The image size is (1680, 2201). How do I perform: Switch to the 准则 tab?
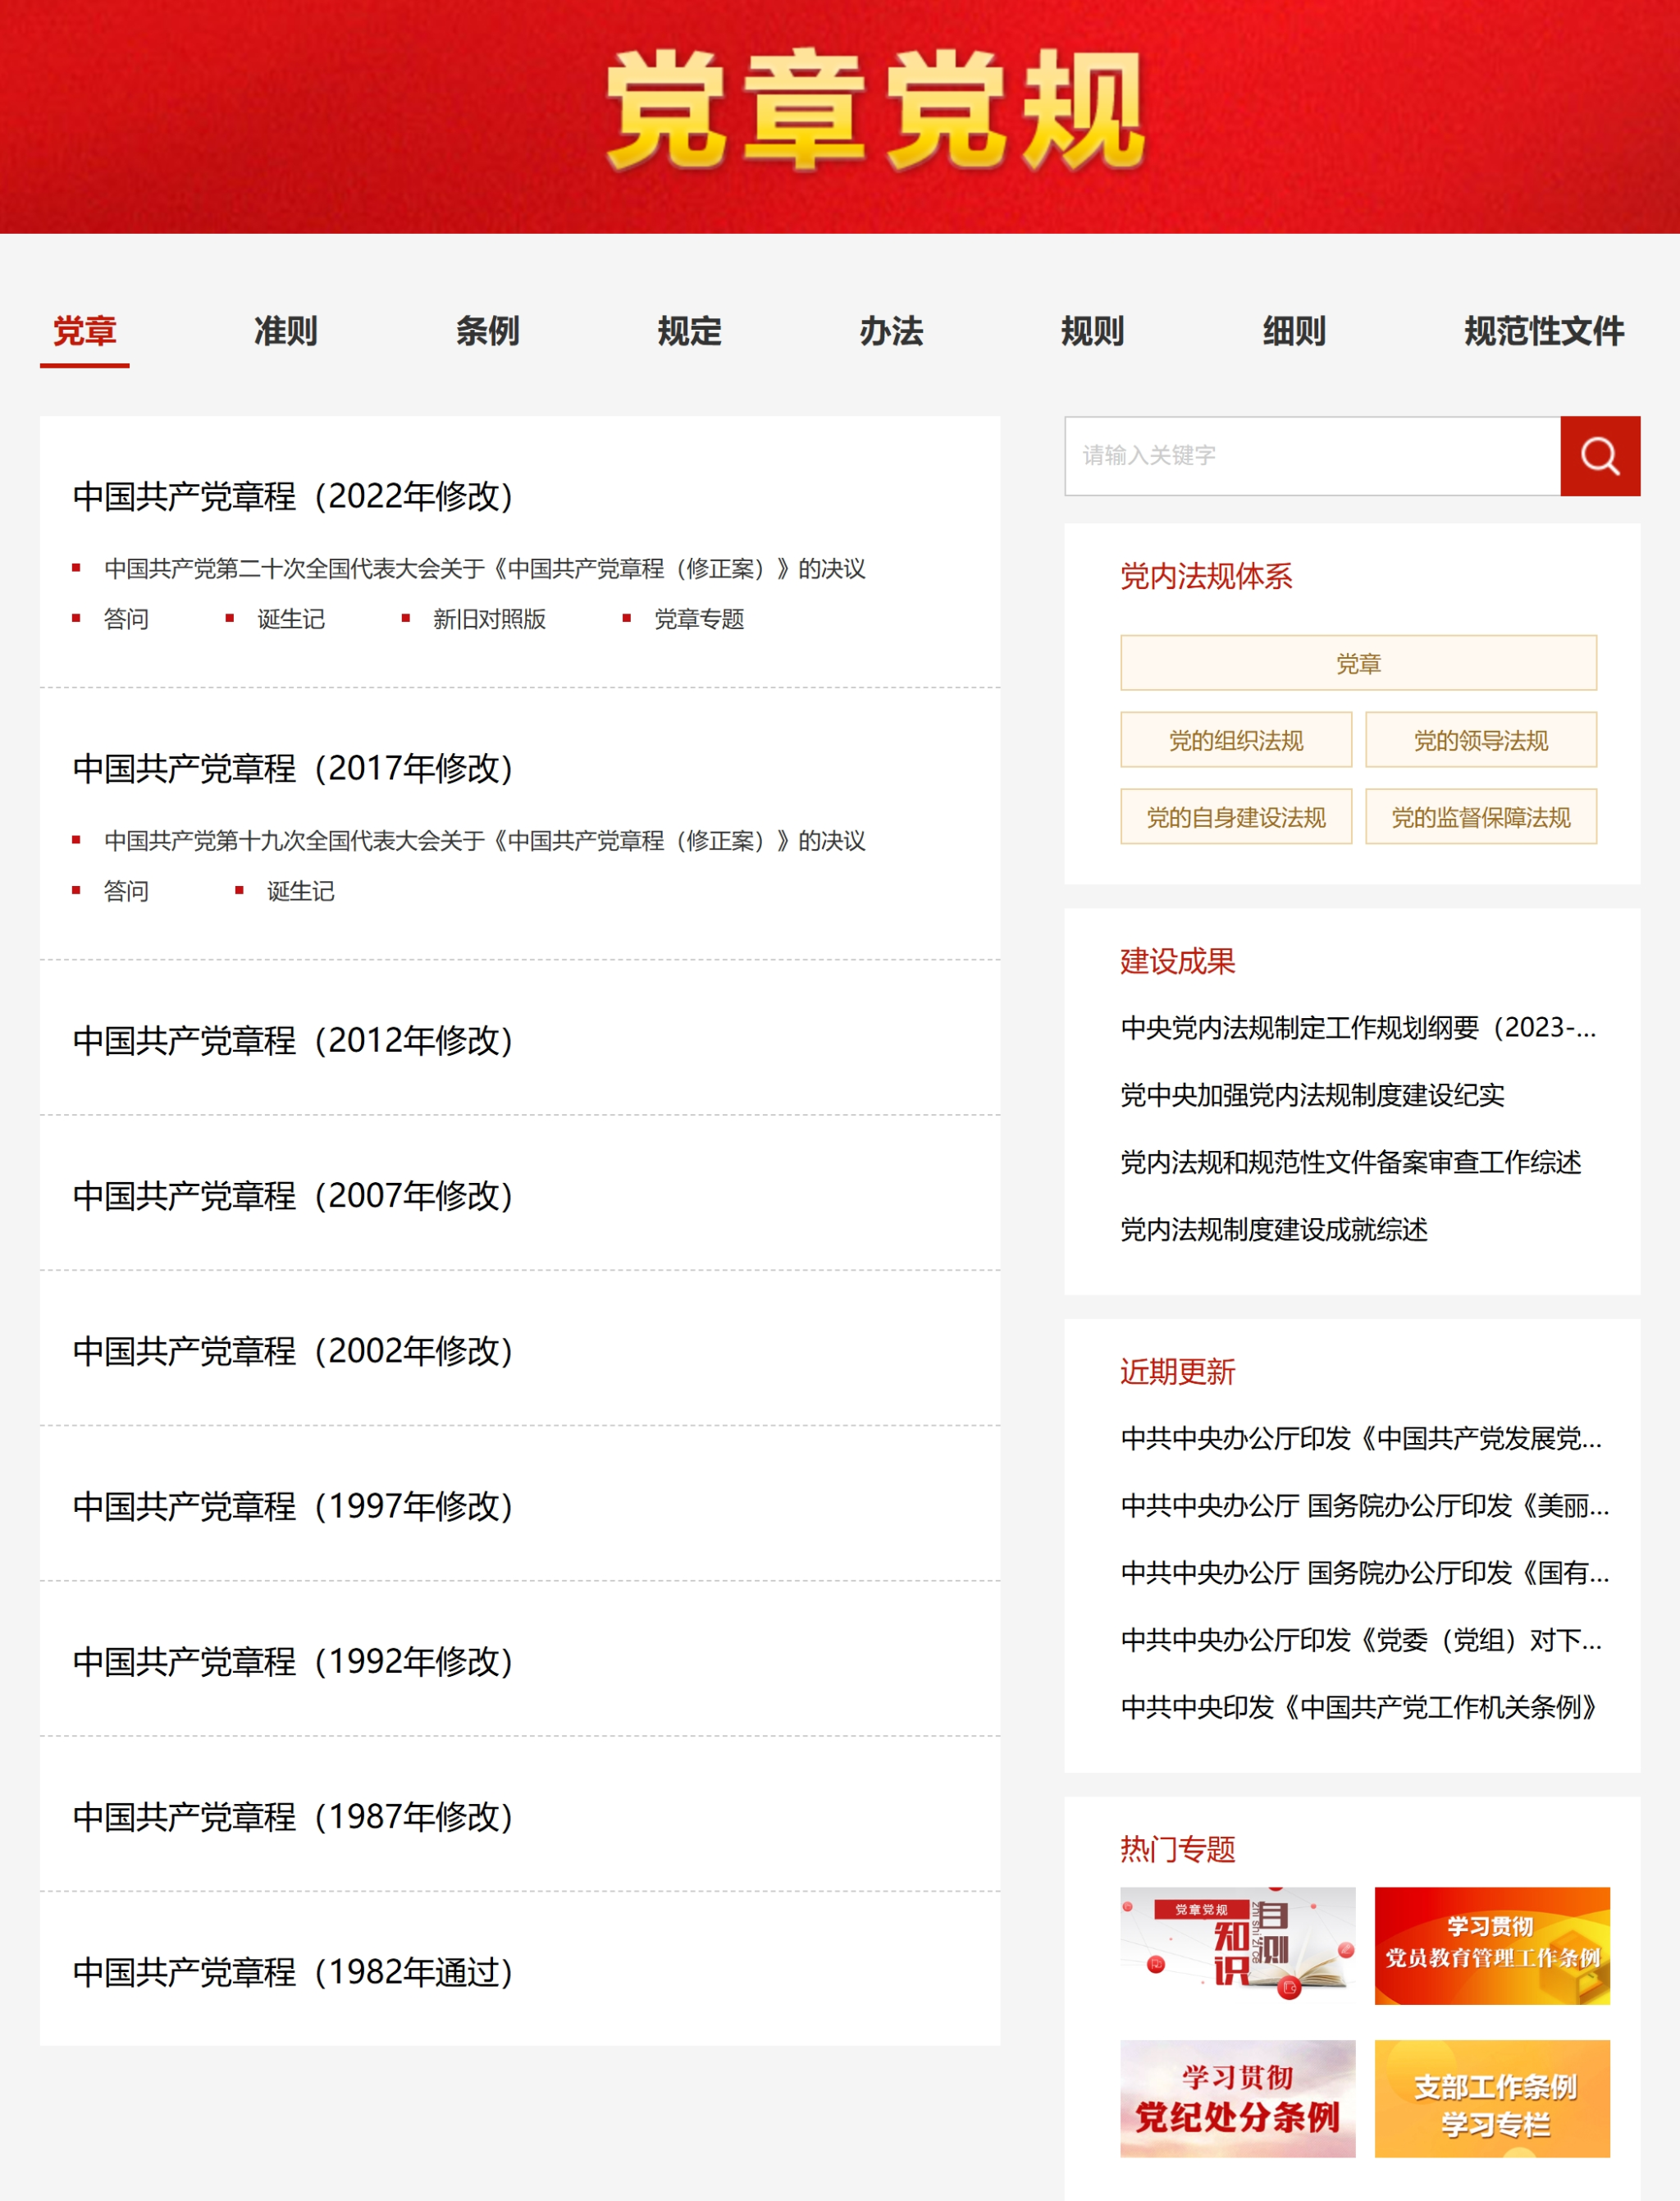coord(286,331)
